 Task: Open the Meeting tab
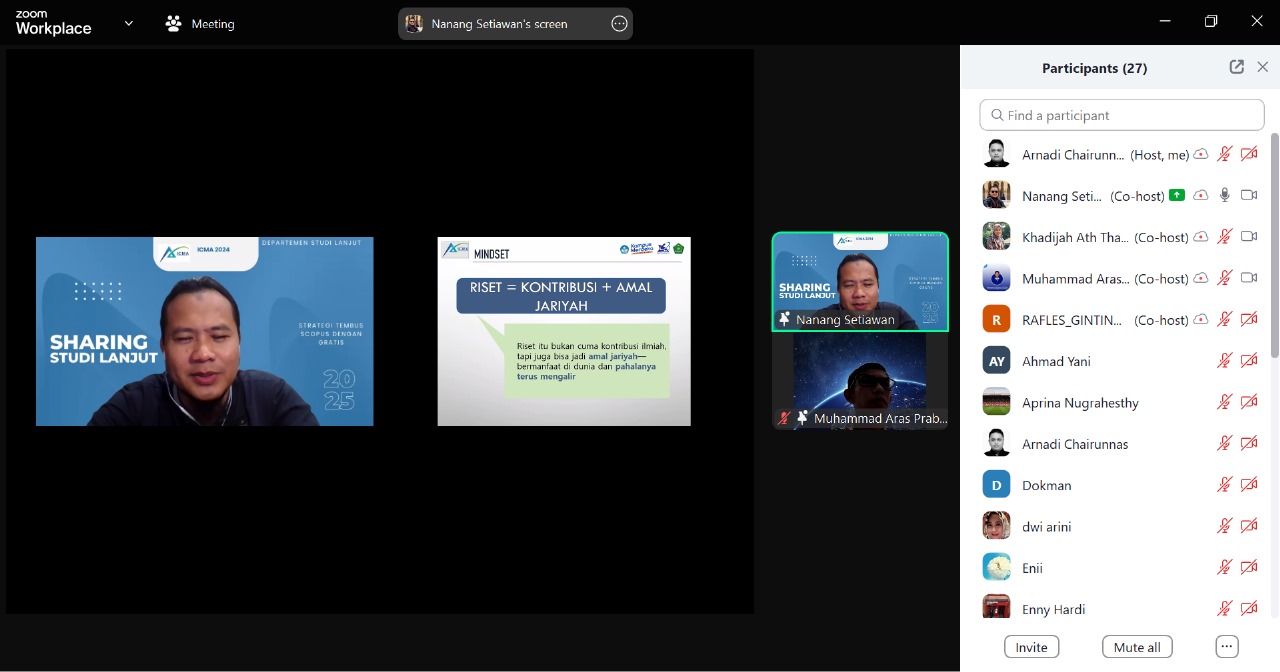pyautogui.click(x=212, y=24)
